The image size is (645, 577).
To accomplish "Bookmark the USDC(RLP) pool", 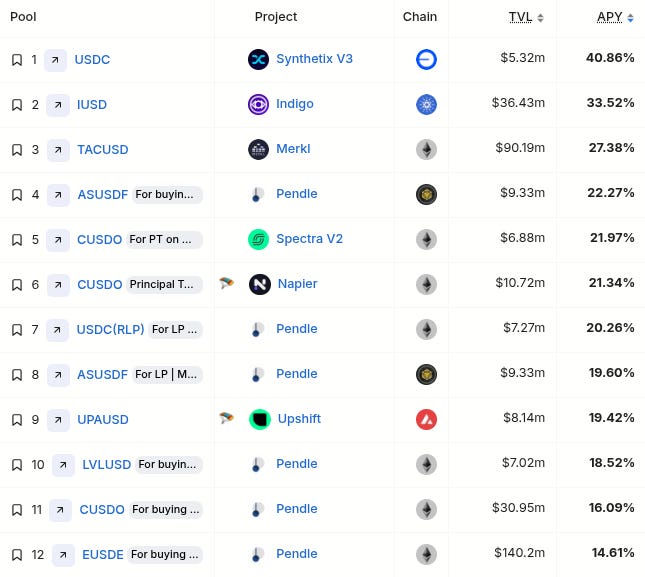I will (x=17, y=330).
